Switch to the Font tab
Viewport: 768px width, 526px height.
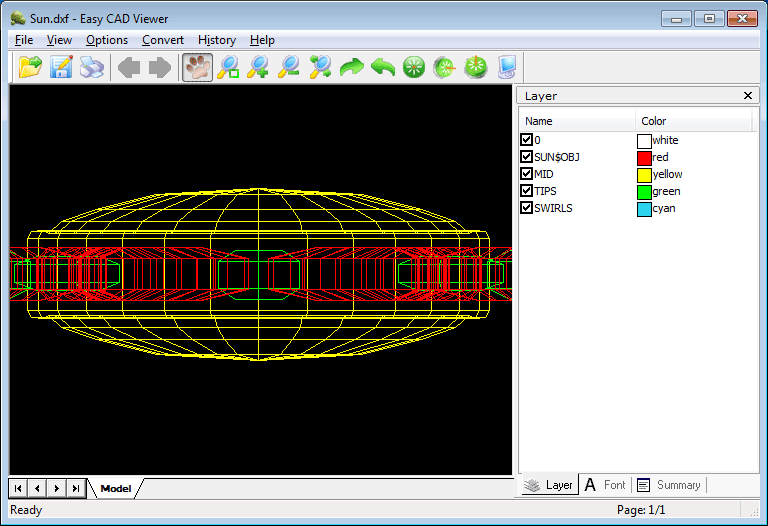[x=605, y=485]
